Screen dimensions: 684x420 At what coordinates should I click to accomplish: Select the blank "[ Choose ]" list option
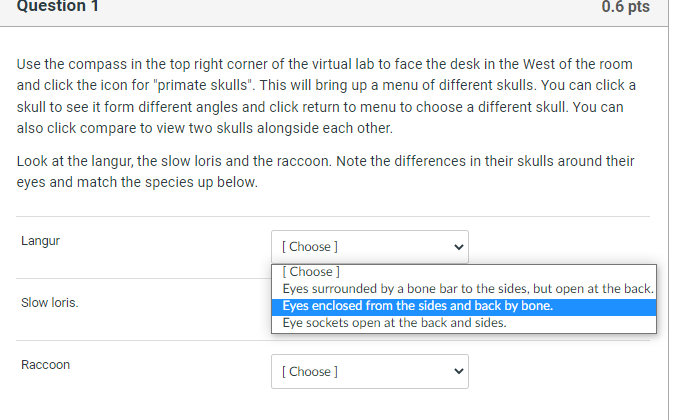[x=311, y=272]
